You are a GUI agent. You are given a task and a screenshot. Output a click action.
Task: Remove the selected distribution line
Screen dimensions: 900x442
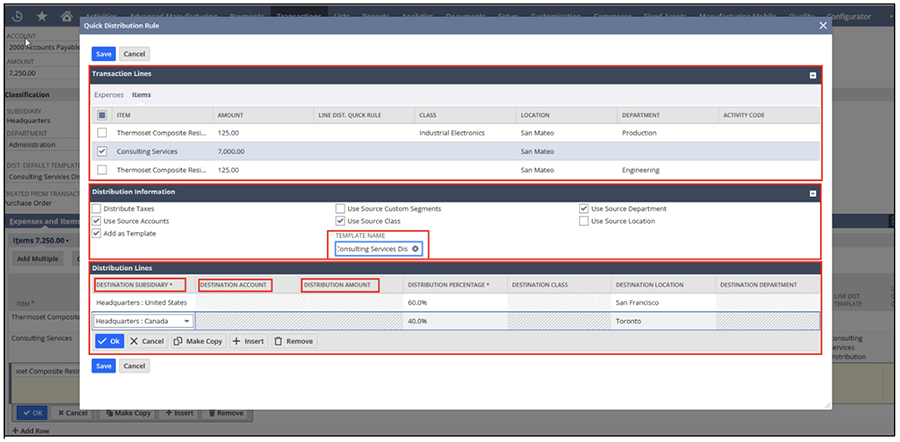point(294,341)
